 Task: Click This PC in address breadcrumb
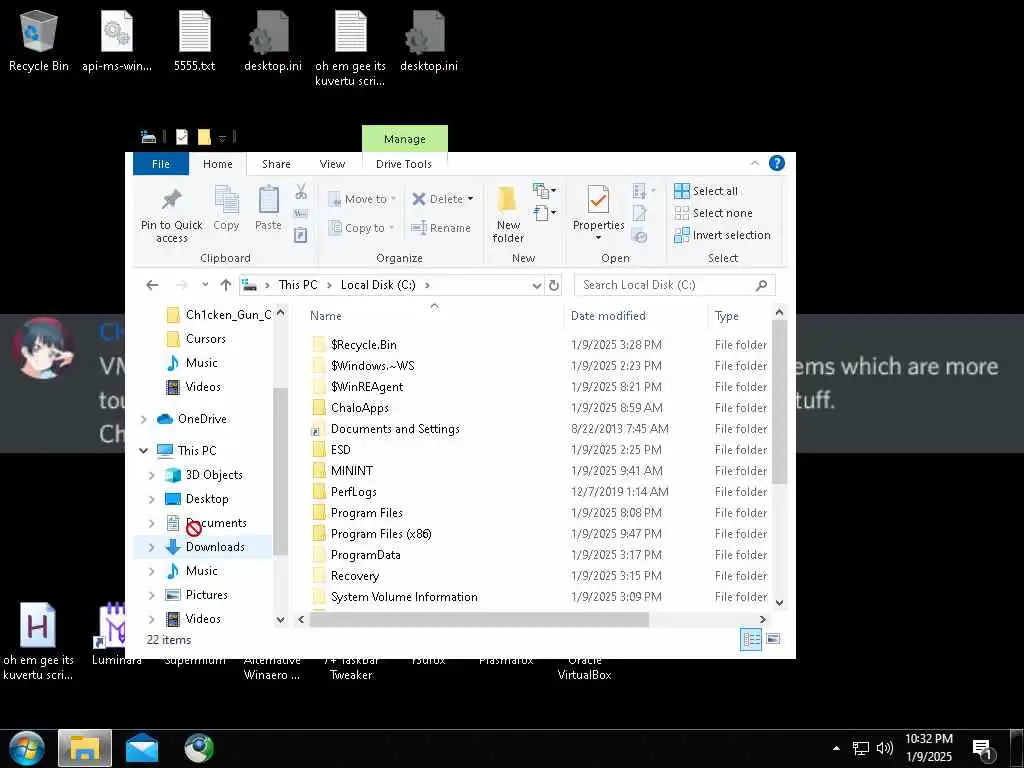pyautogui.click(x=298, y=285)
